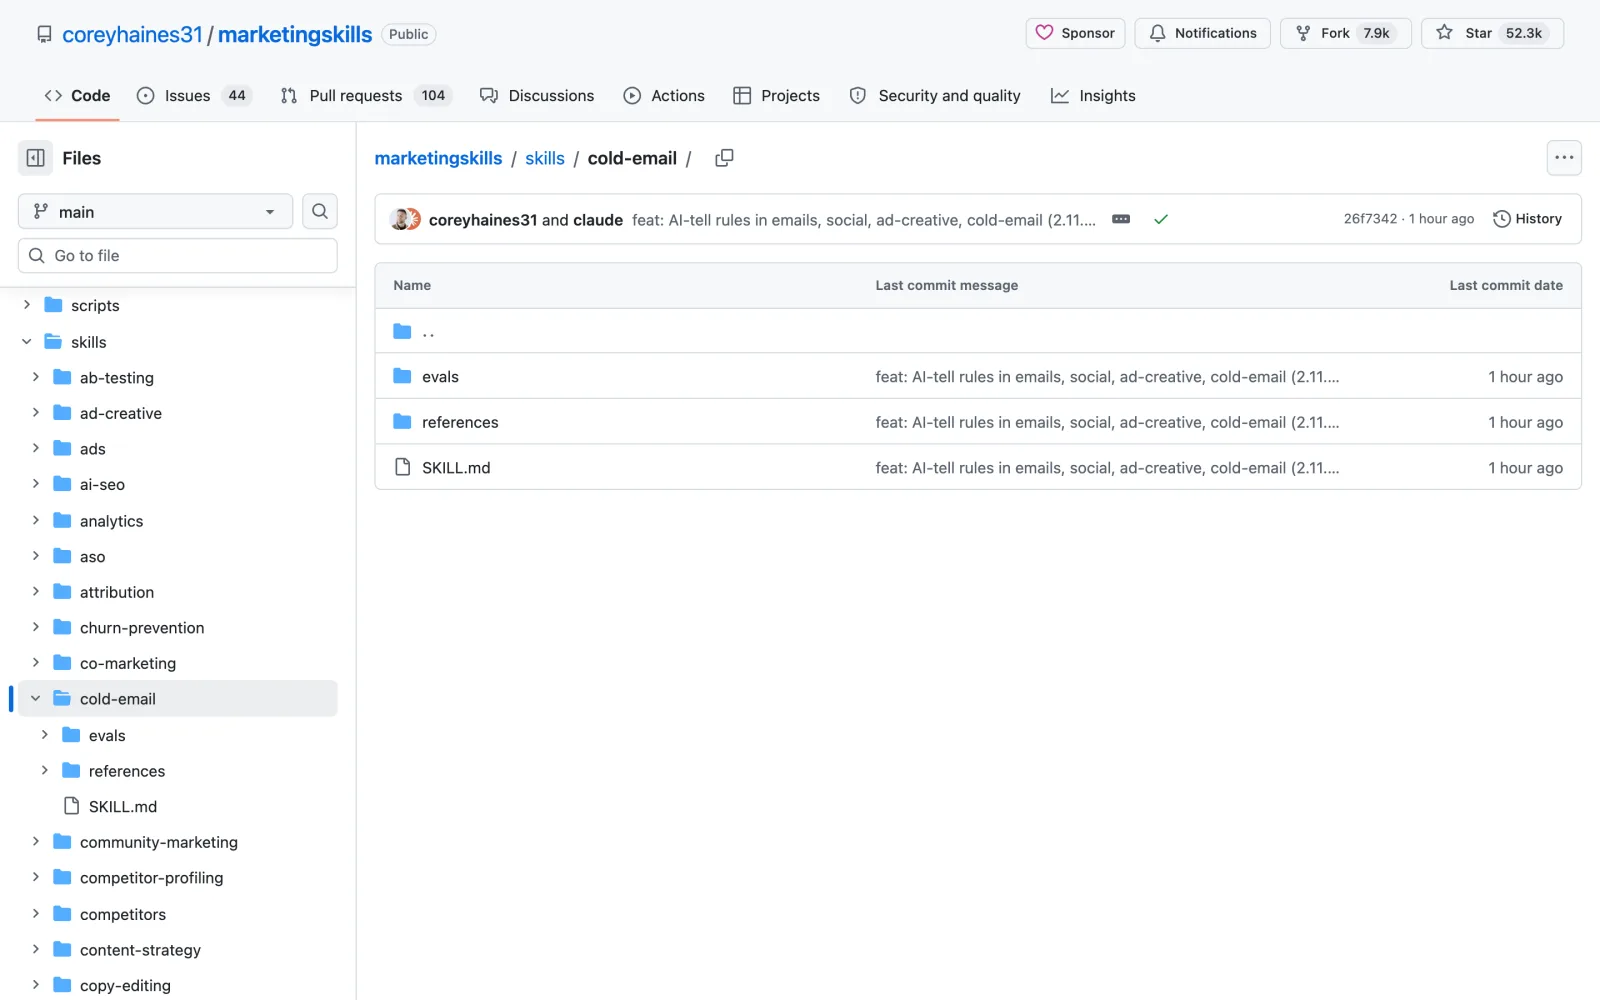Open the commit History button
The image size is (1600, 1000).
tap(1527, 219)
